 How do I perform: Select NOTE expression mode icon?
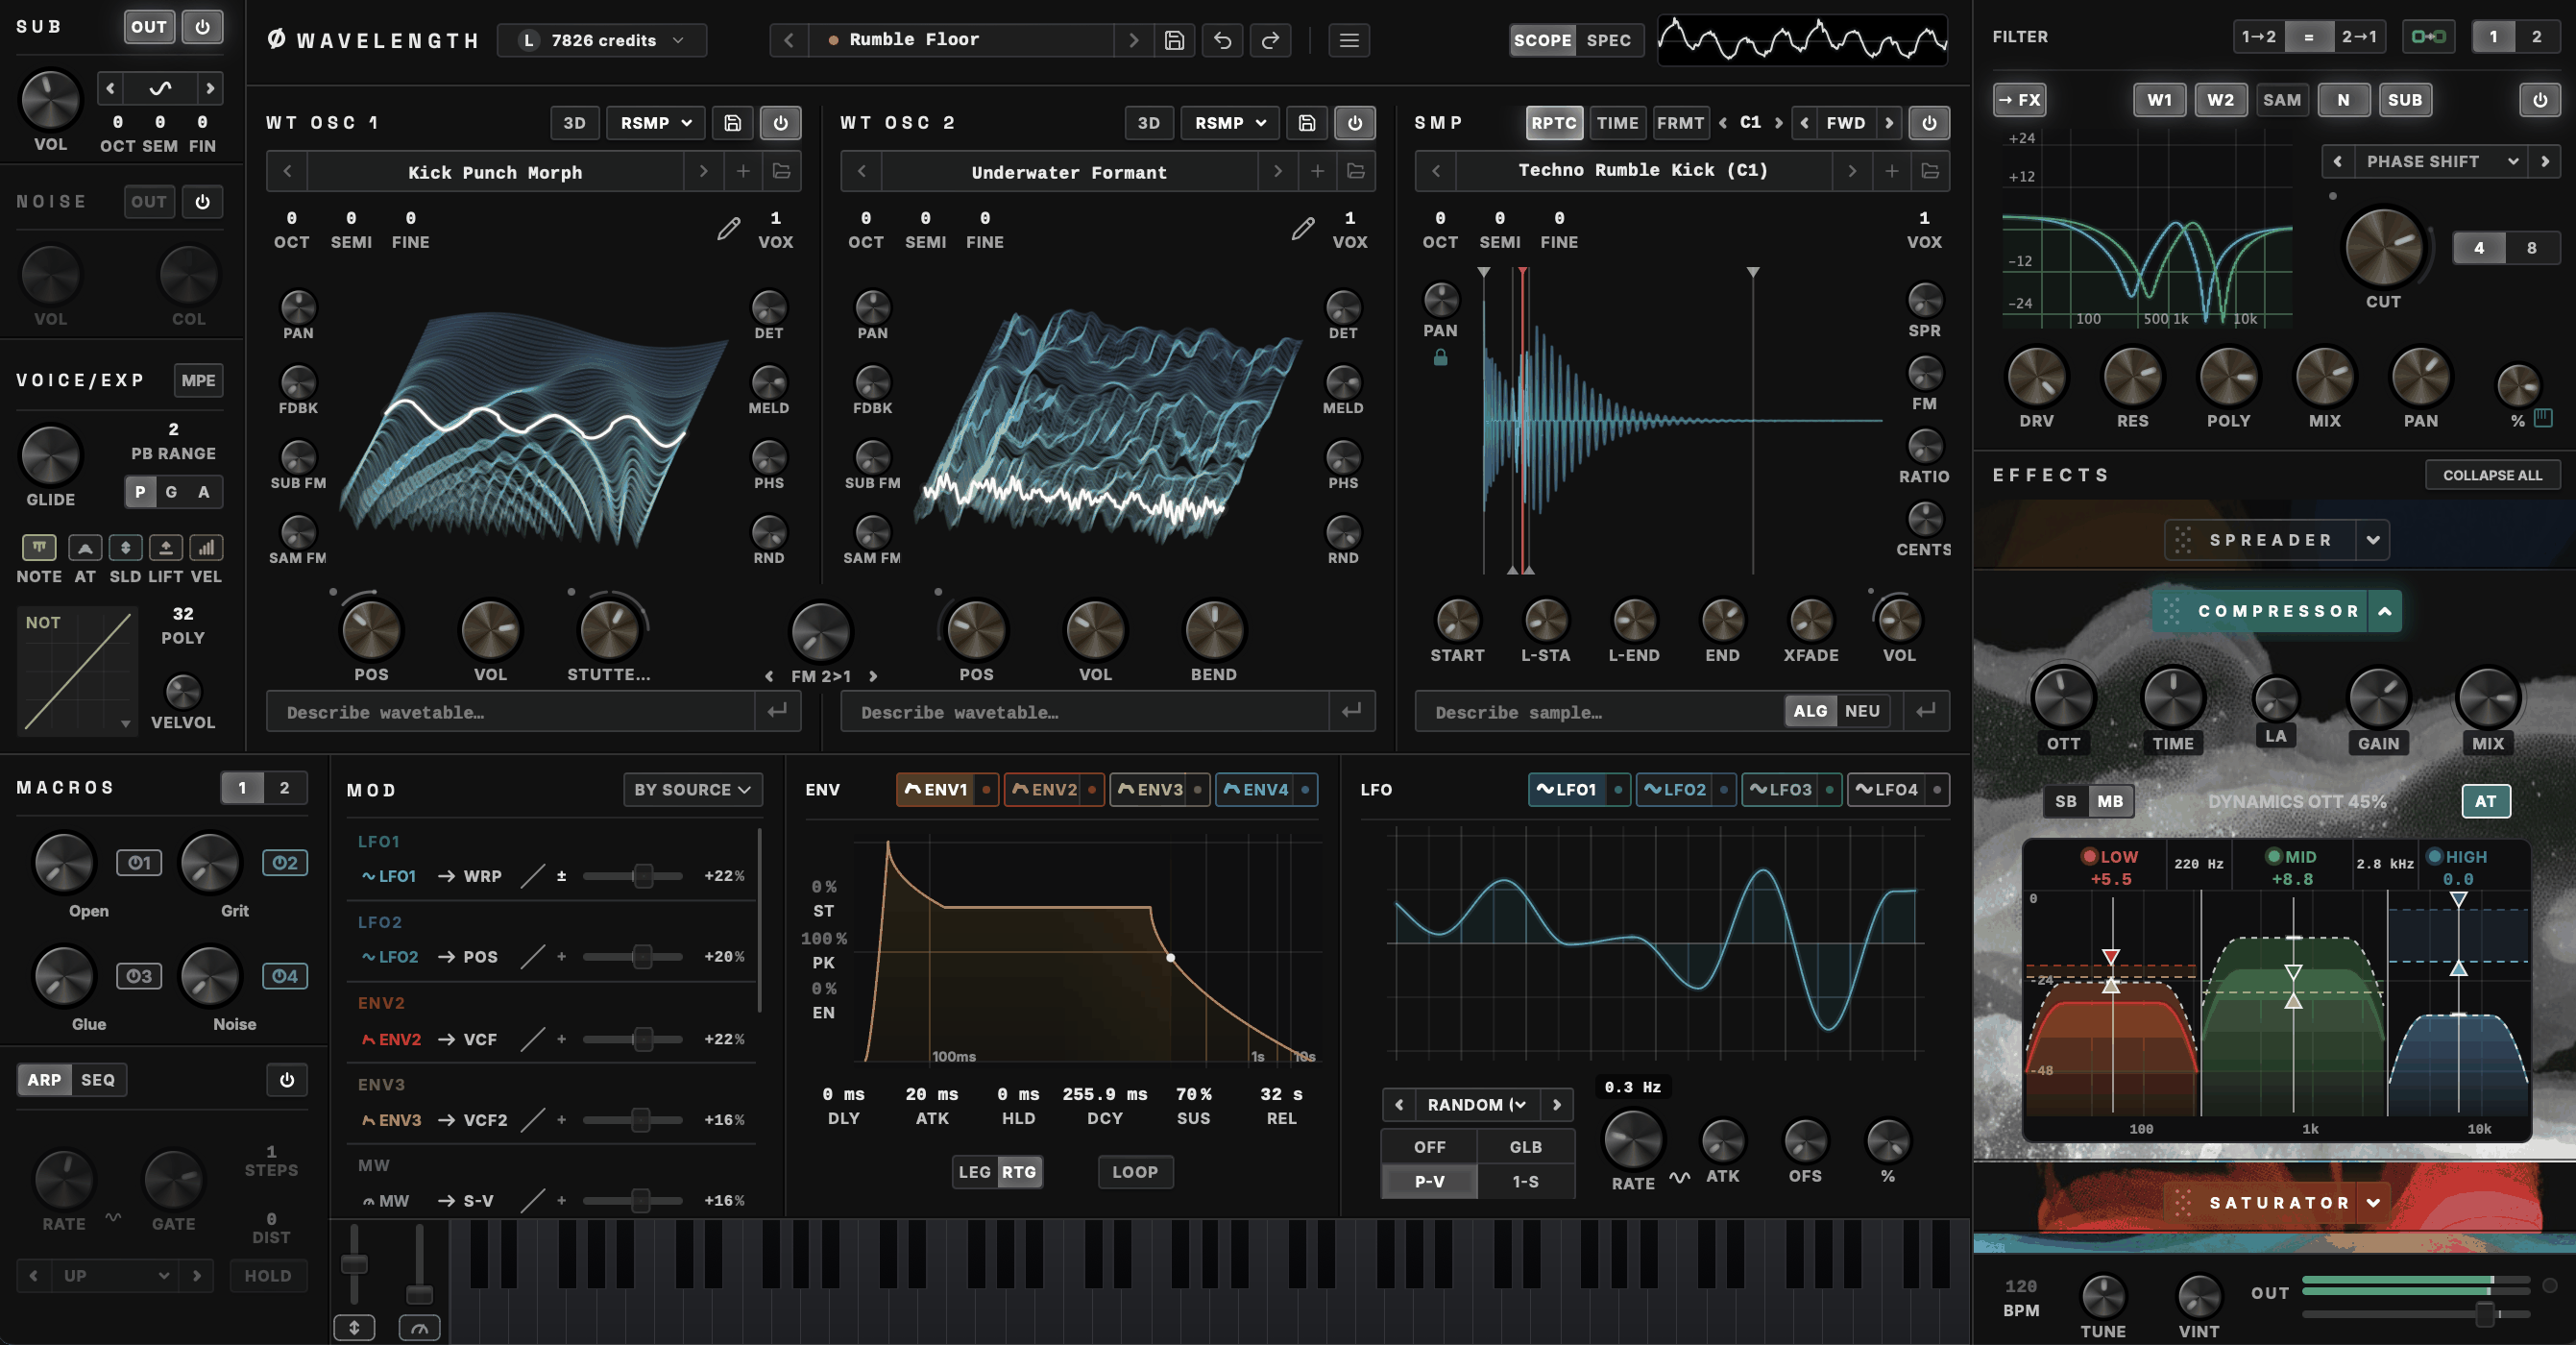[39, 547]
